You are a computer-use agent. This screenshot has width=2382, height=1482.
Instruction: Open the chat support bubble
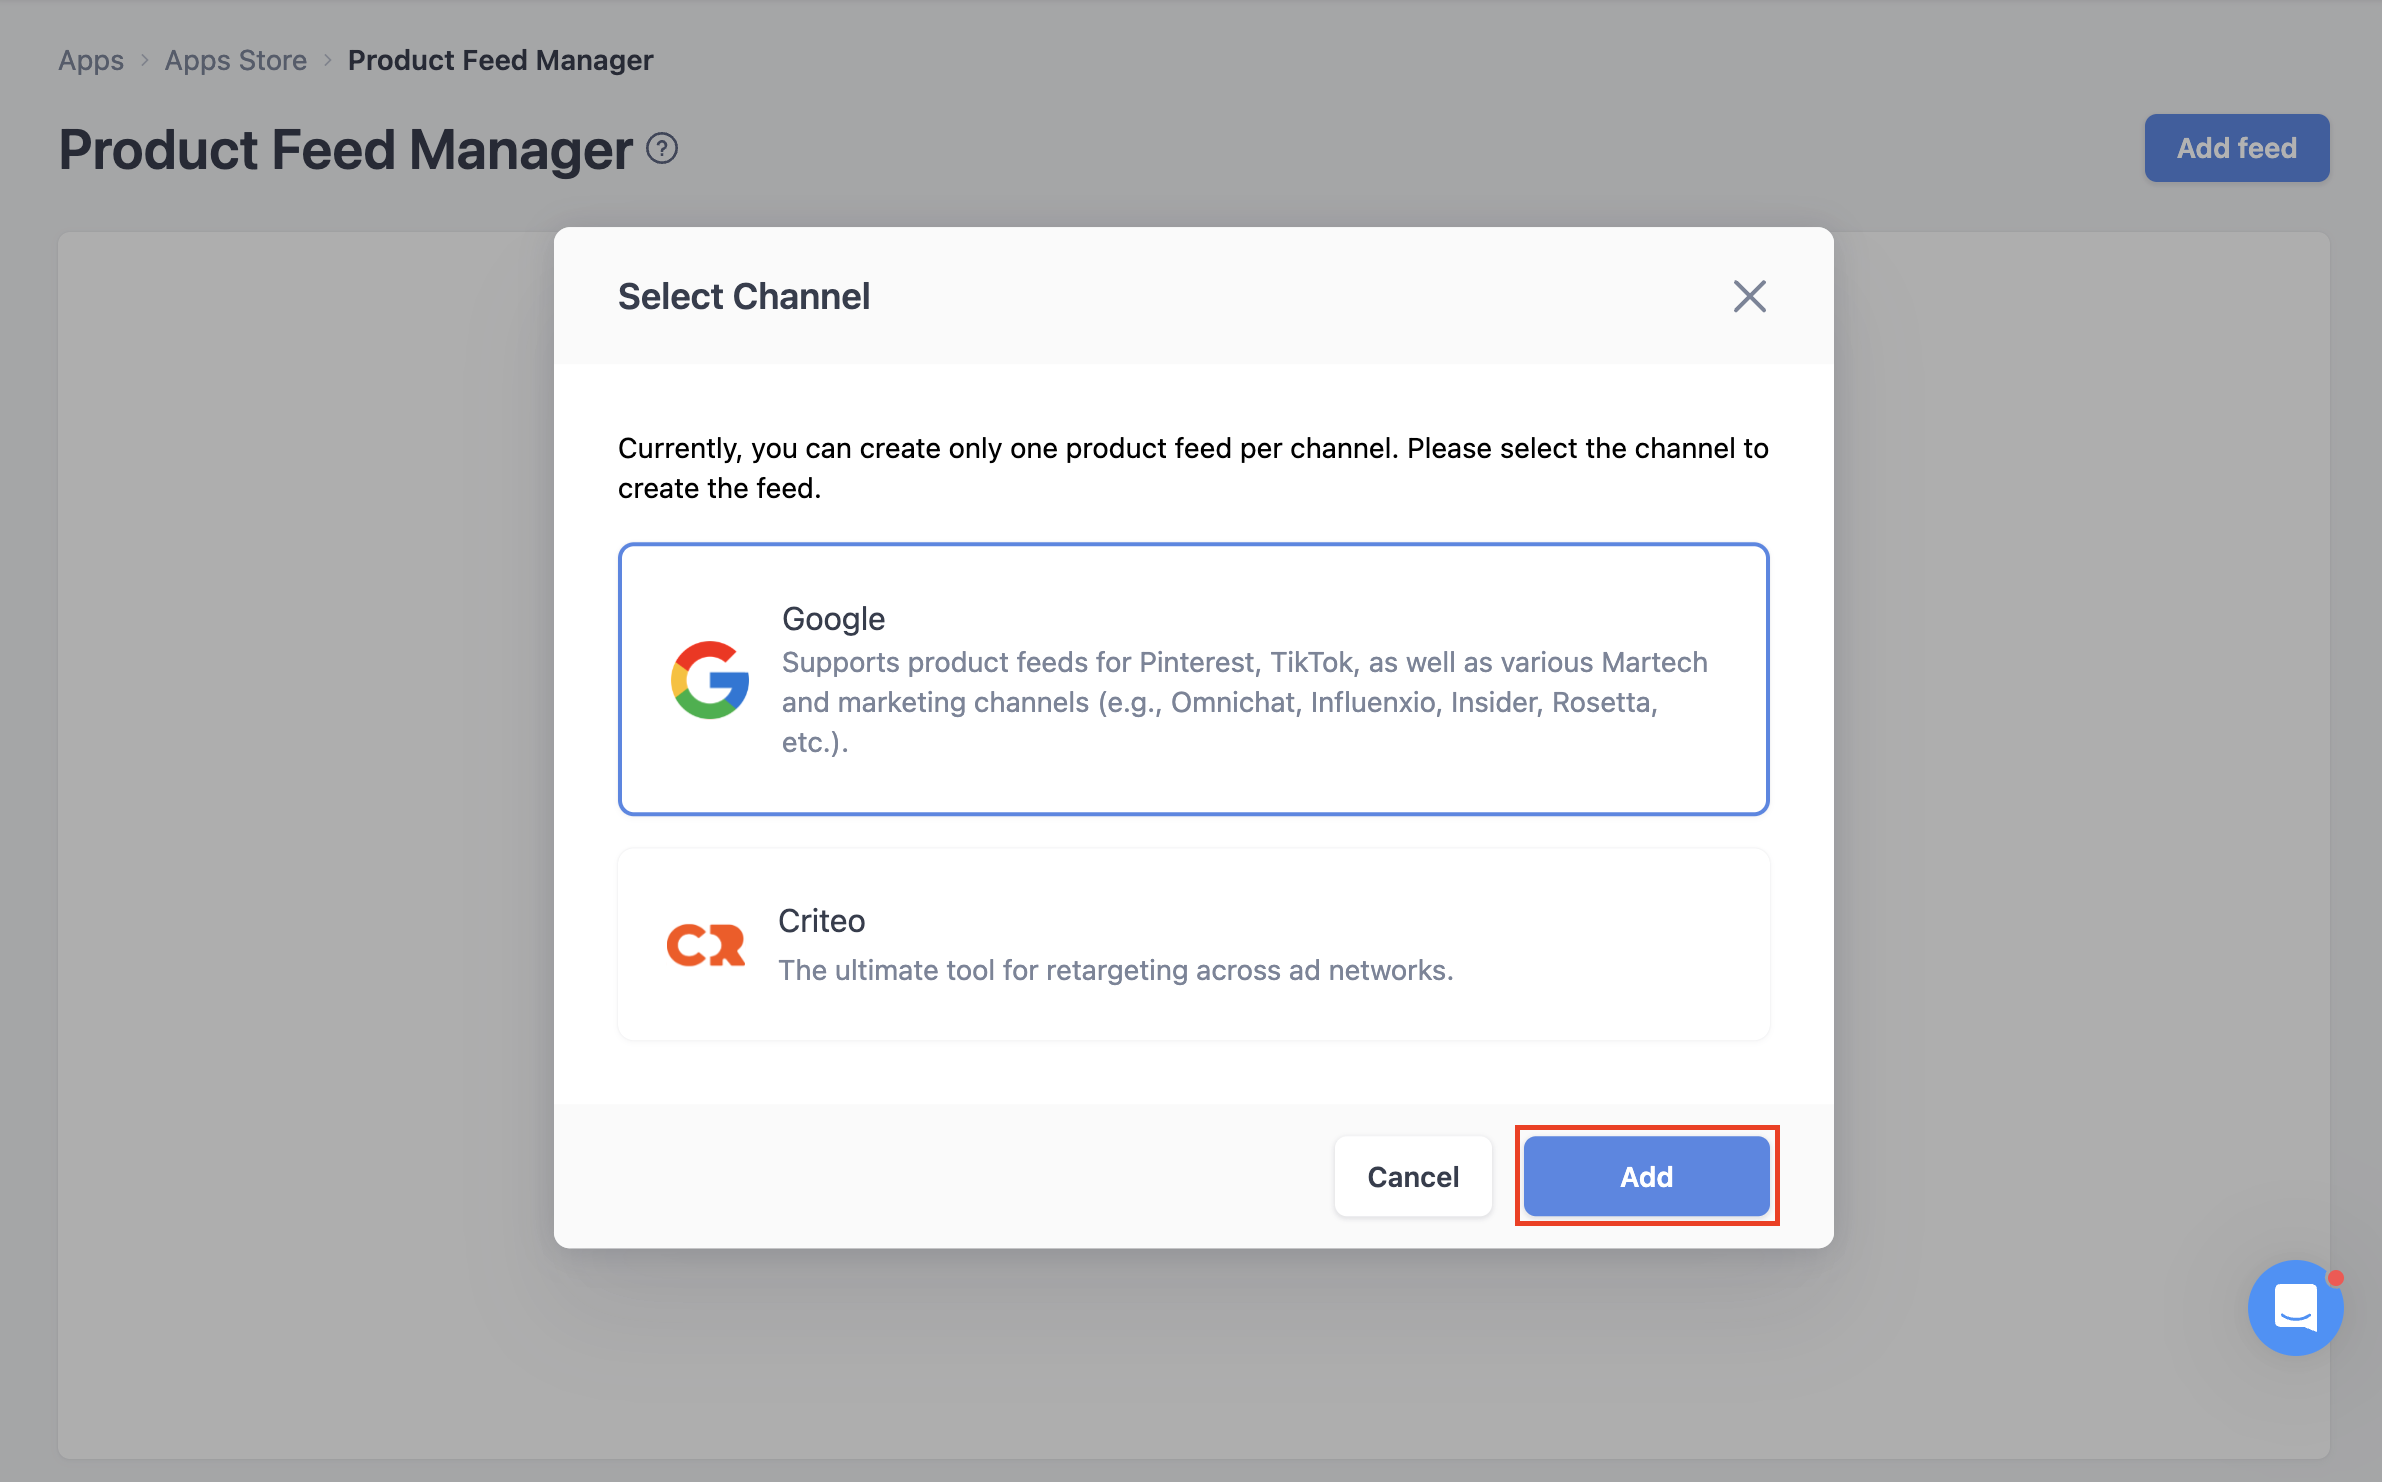click(x=2295, y=1308)
